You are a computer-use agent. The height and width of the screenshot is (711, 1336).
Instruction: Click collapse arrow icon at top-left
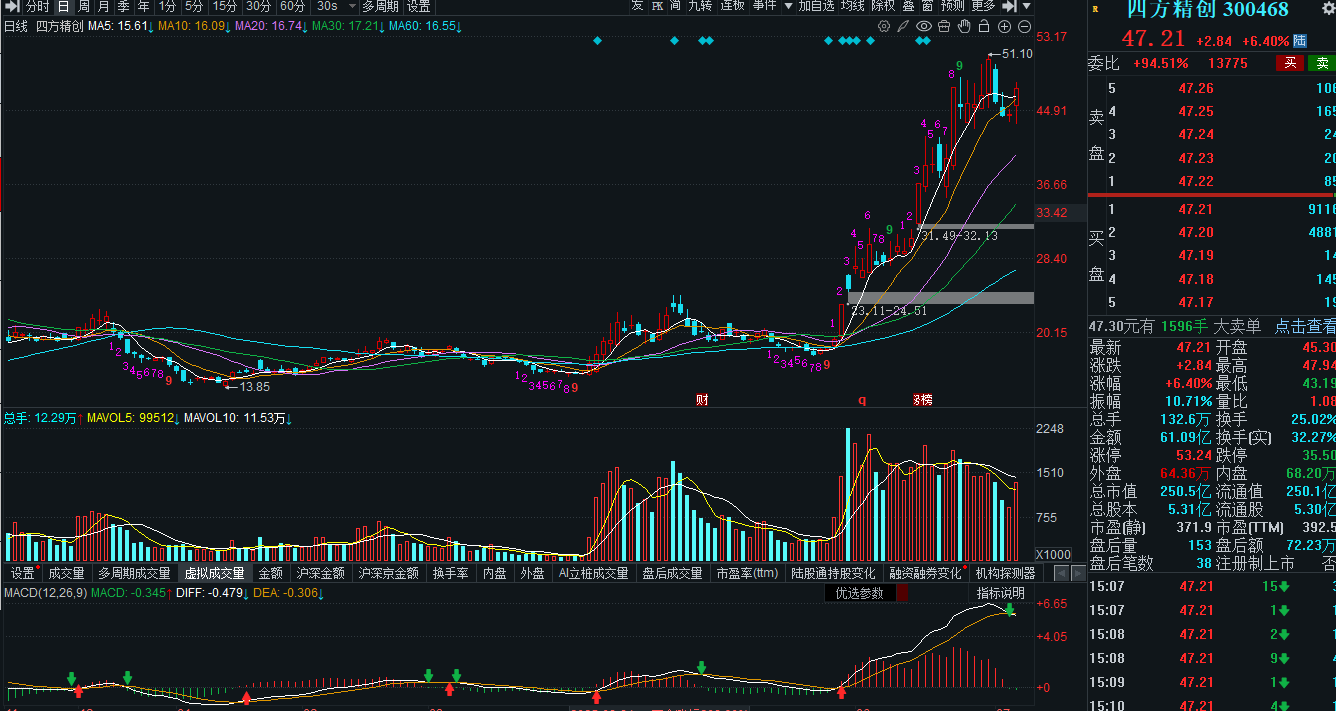pyautogui.click(x=10, y=6)
